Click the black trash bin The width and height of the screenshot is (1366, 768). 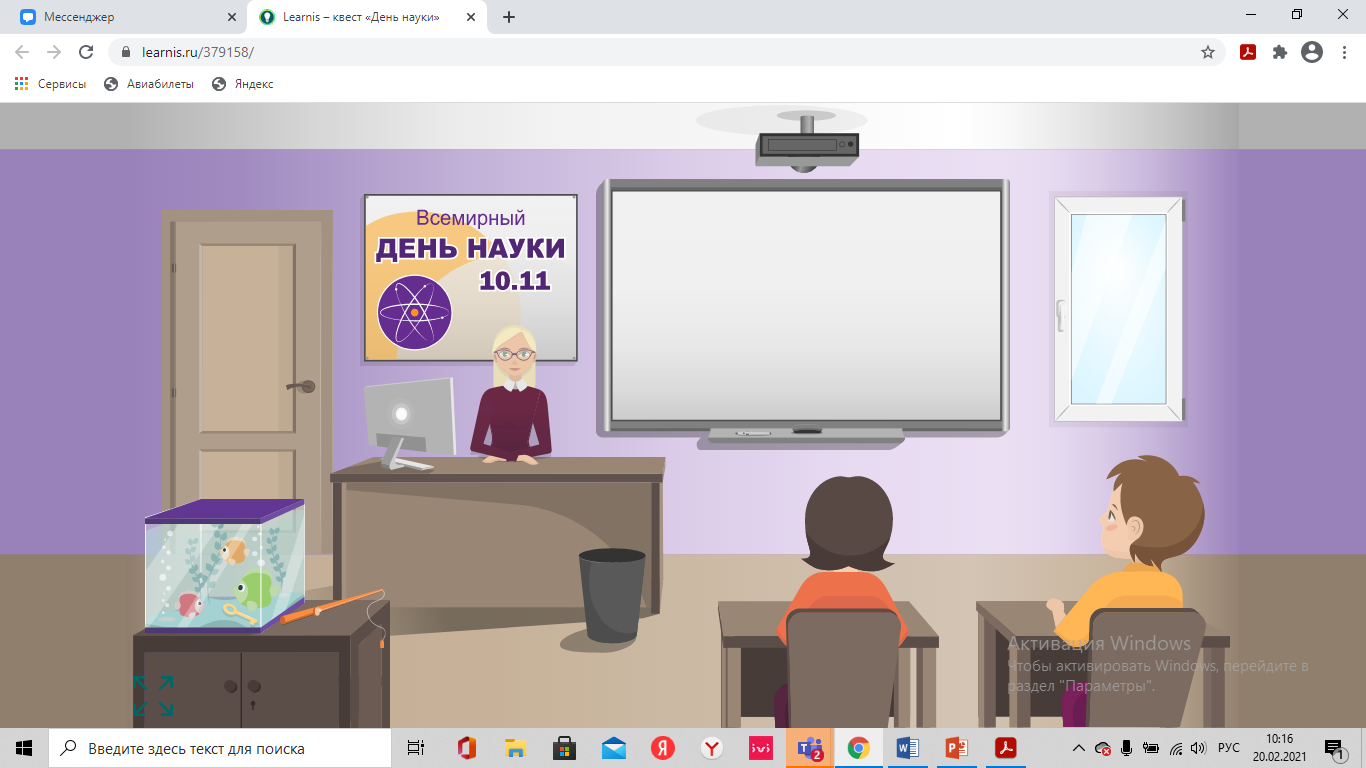point(612,595)
